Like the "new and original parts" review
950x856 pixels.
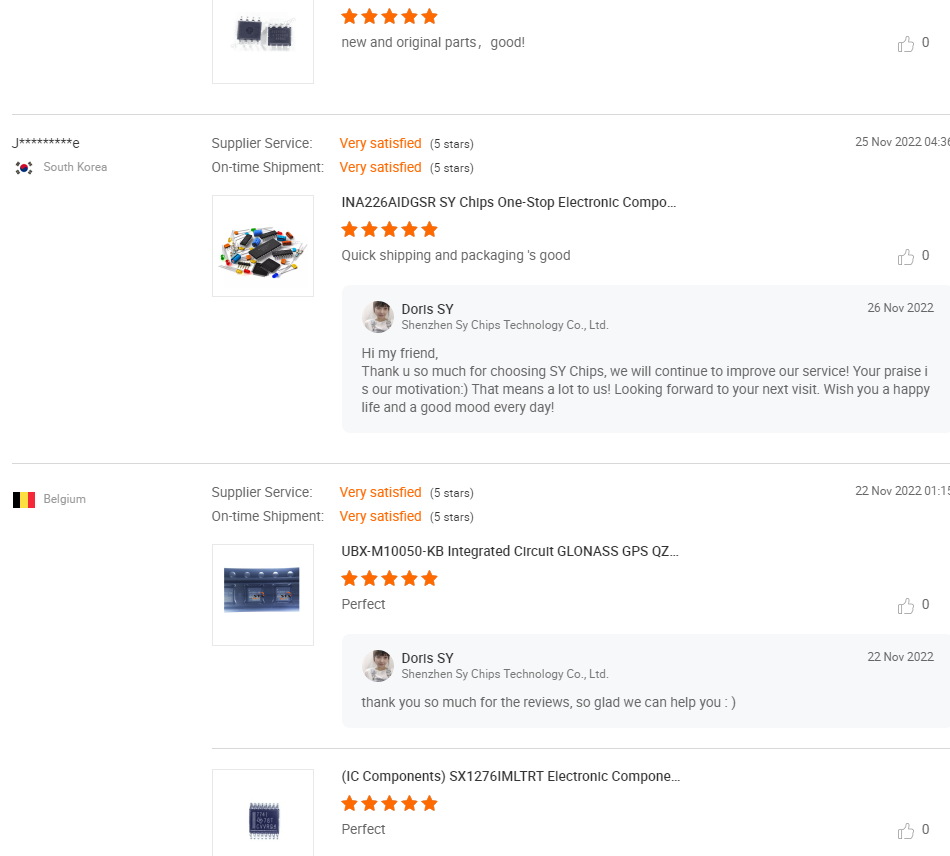tap(906, 44)
